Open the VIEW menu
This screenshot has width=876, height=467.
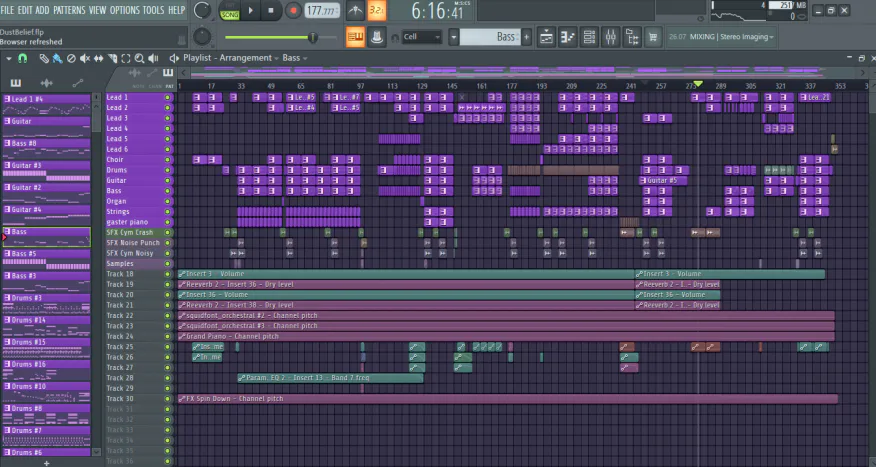97,10
